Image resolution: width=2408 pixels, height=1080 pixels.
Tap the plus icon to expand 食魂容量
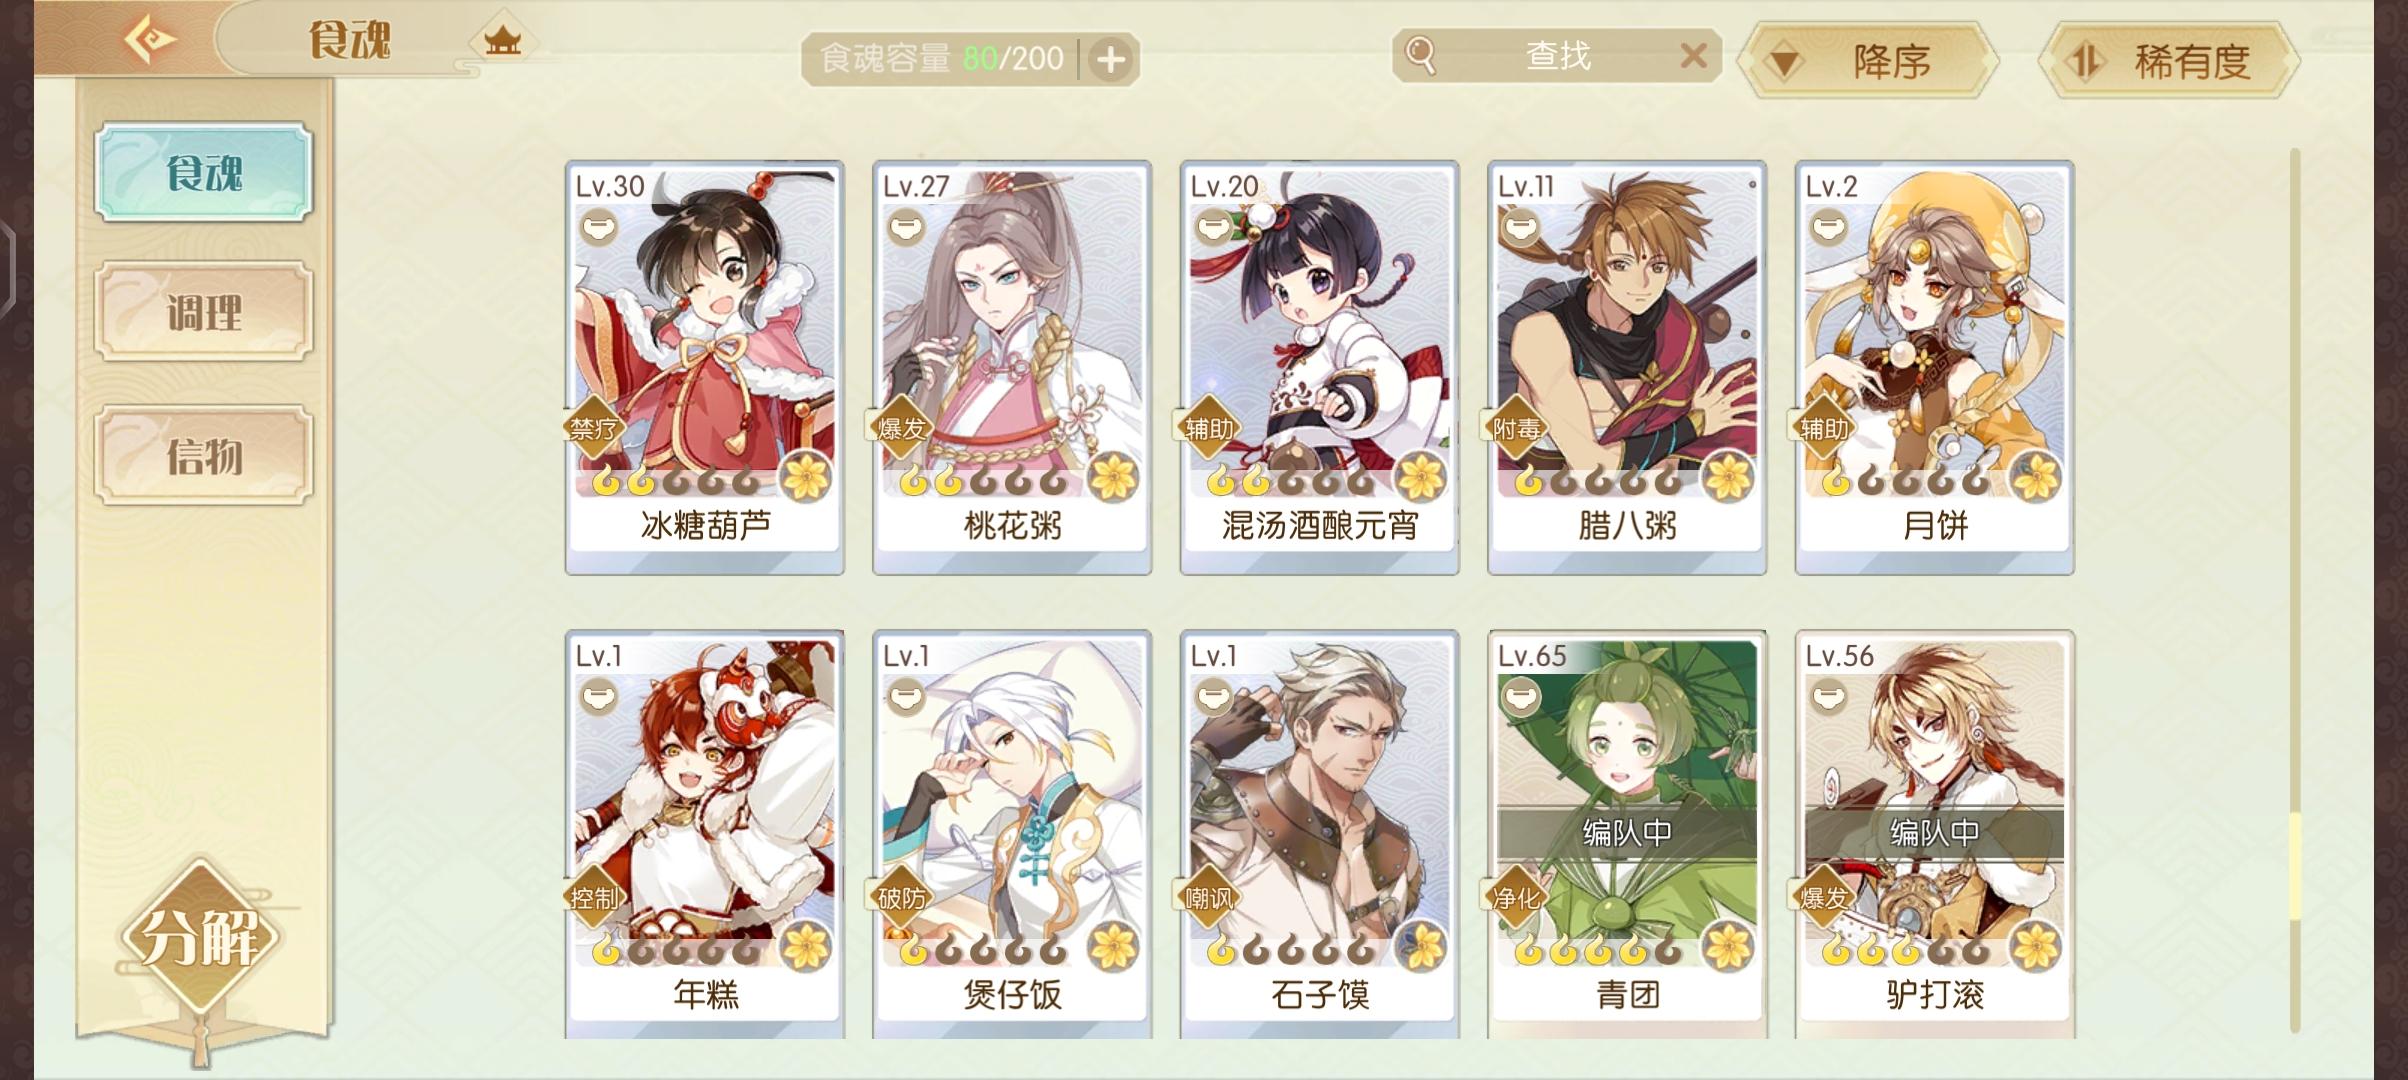[1110, 60]
